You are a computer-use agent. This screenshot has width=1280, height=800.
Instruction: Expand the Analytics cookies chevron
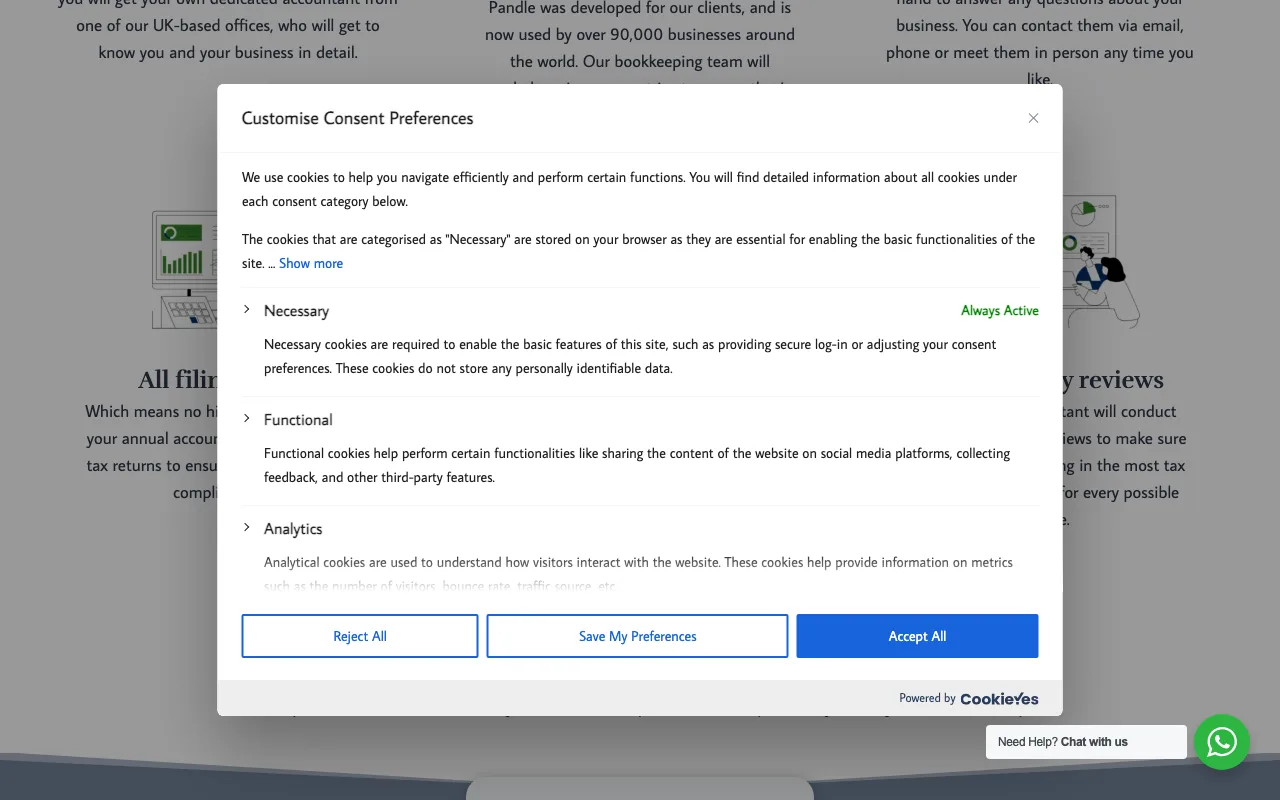click(247, 528)
